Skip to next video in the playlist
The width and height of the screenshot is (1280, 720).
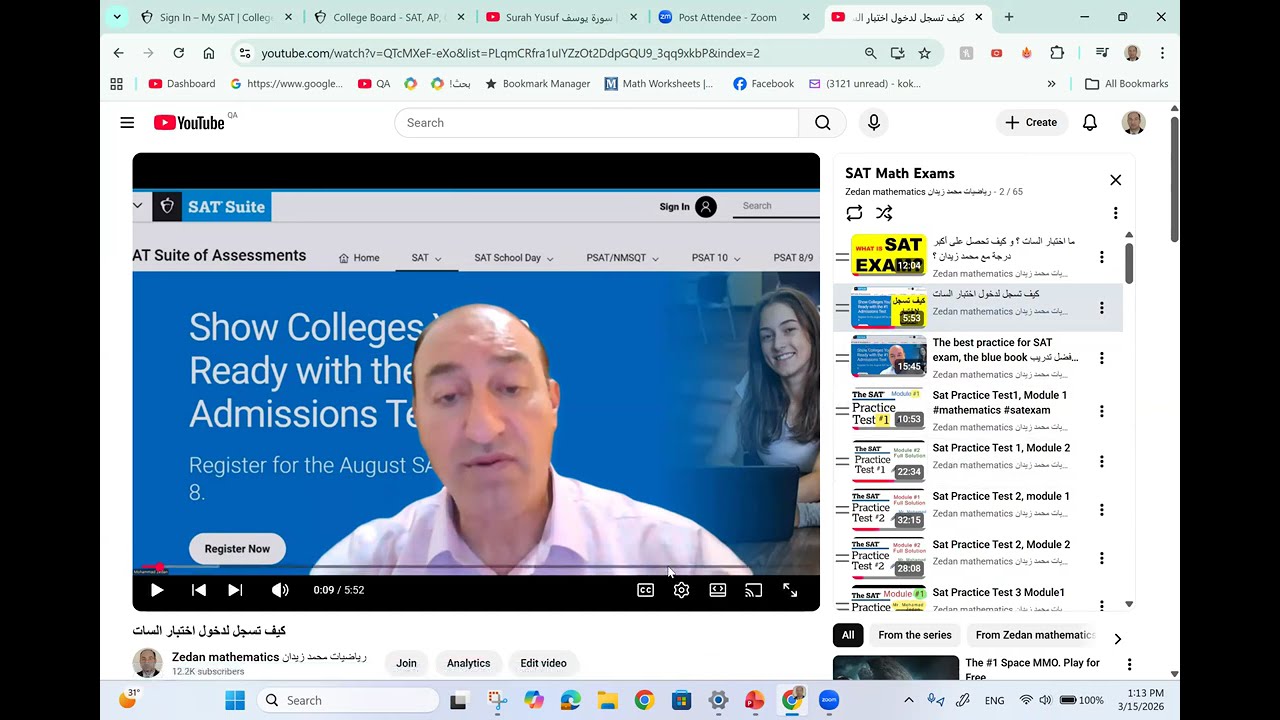click(x=235, y=590)
